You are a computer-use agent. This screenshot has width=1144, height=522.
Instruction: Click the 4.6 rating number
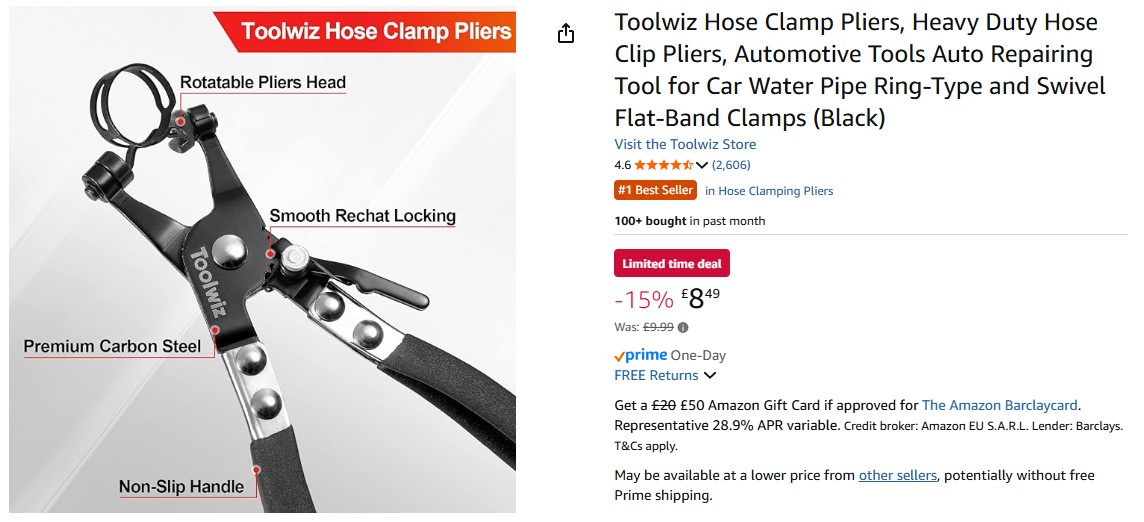pyautogui.click(x=622, y=165)
